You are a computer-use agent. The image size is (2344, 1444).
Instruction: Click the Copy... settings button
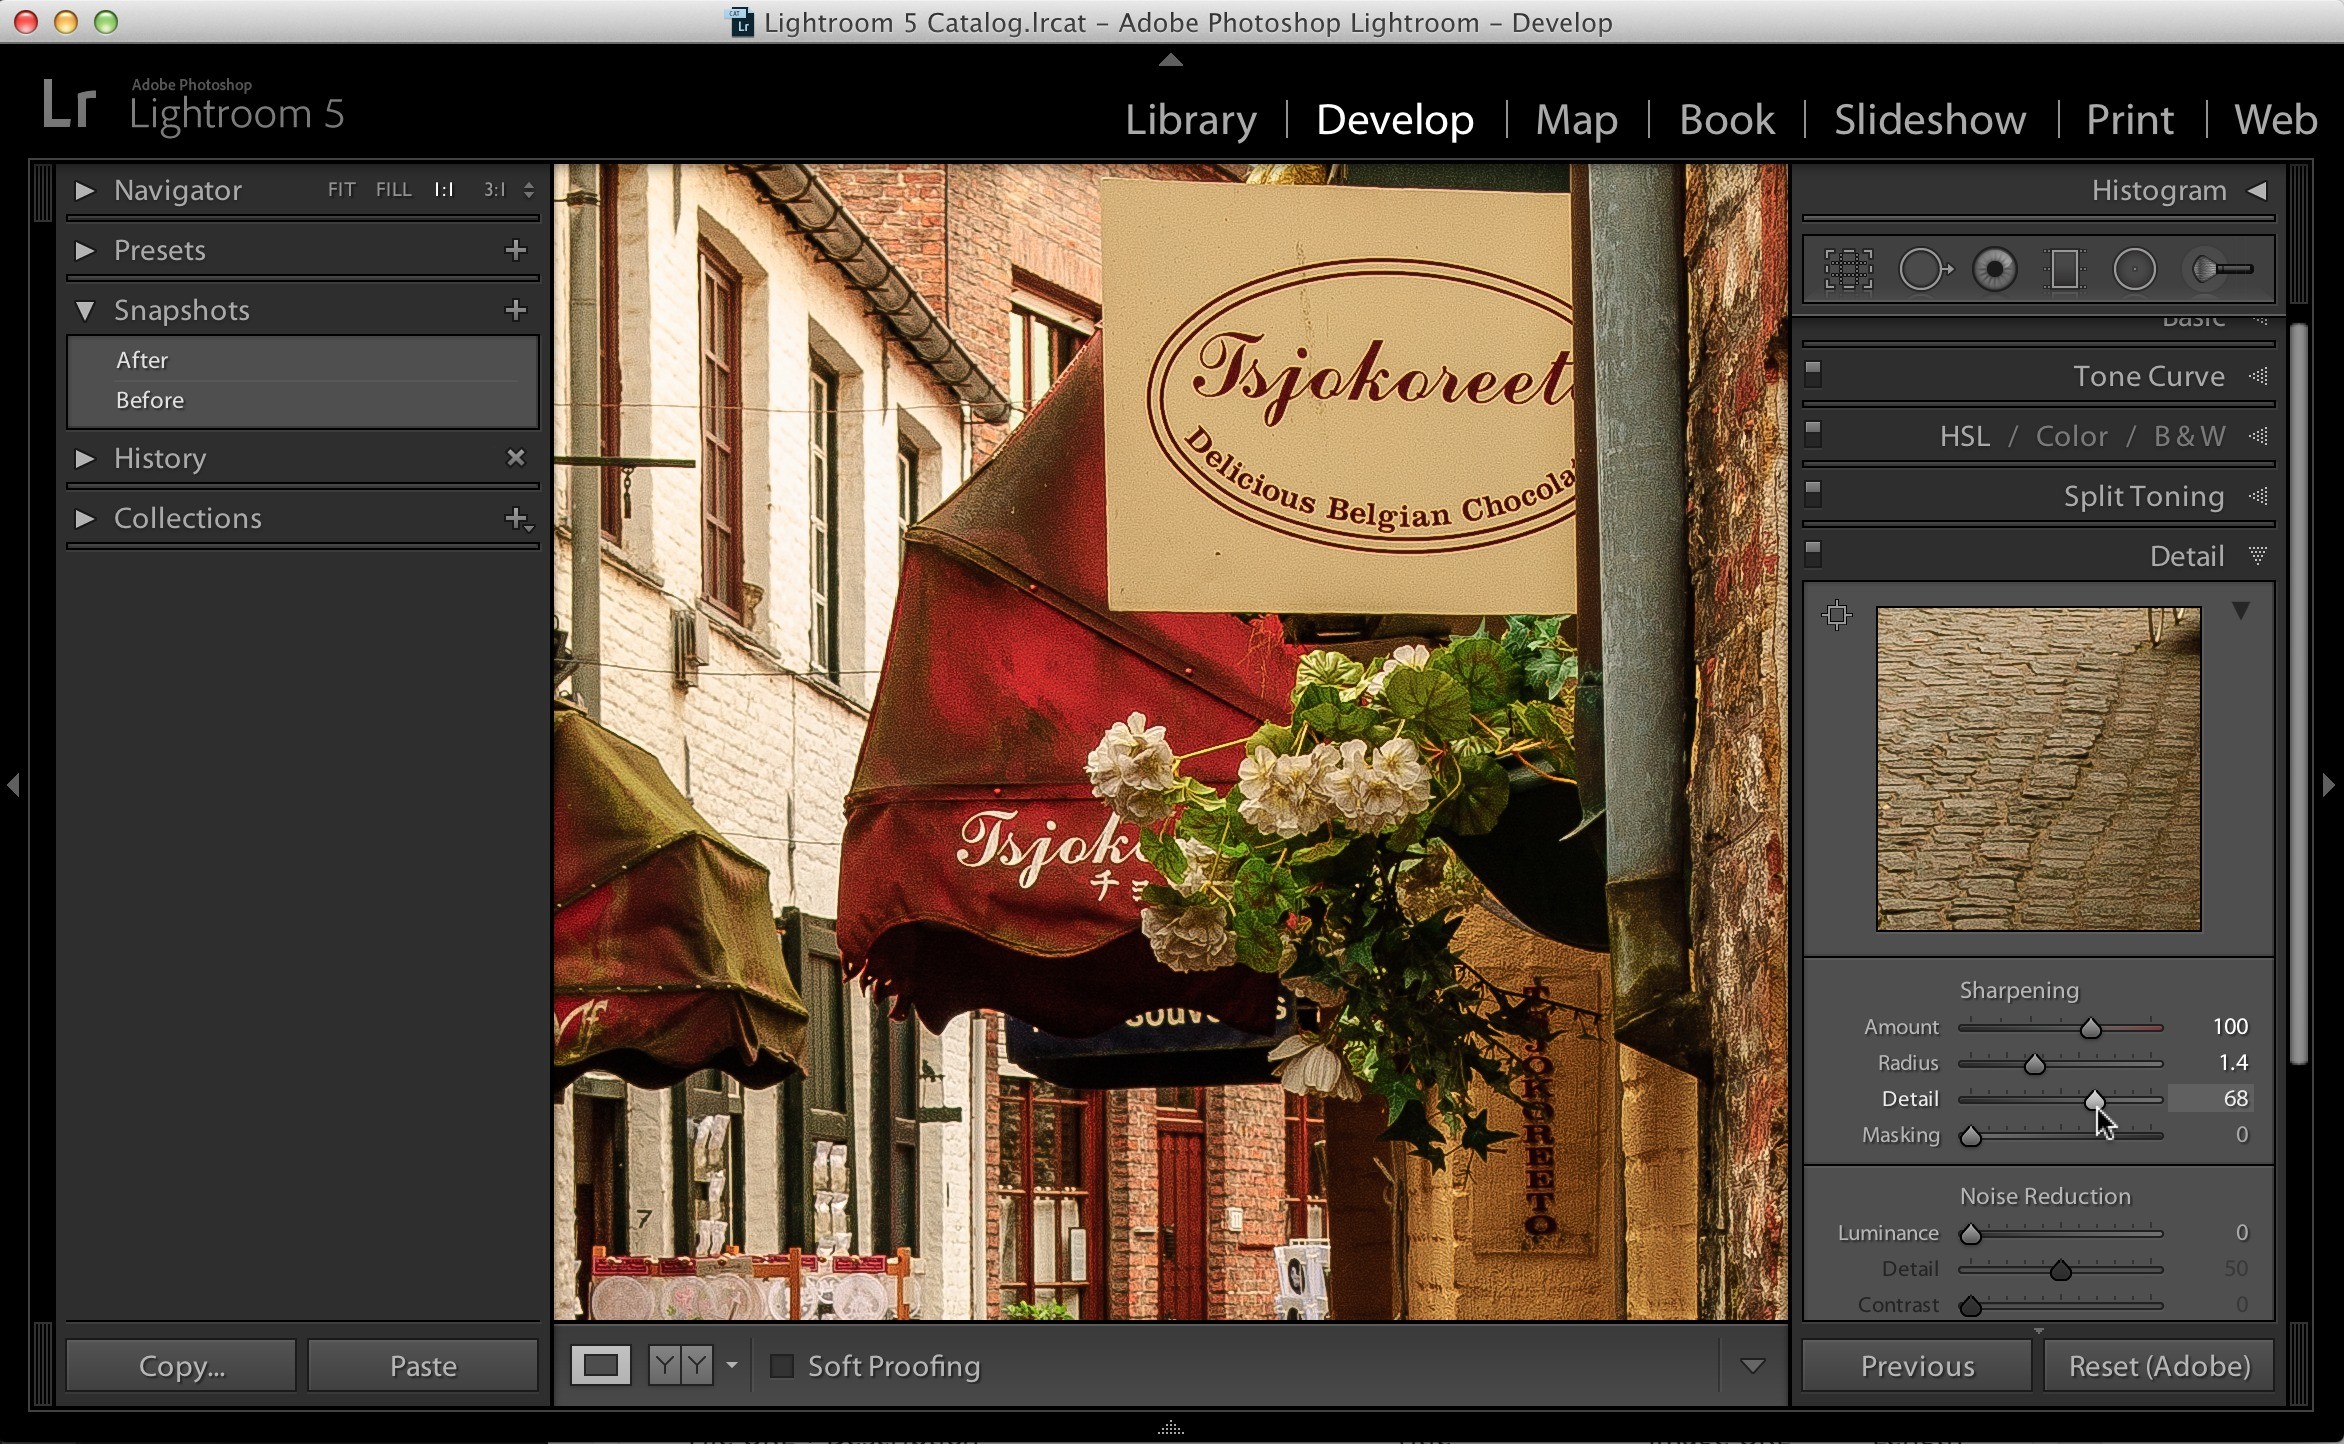181,1366
